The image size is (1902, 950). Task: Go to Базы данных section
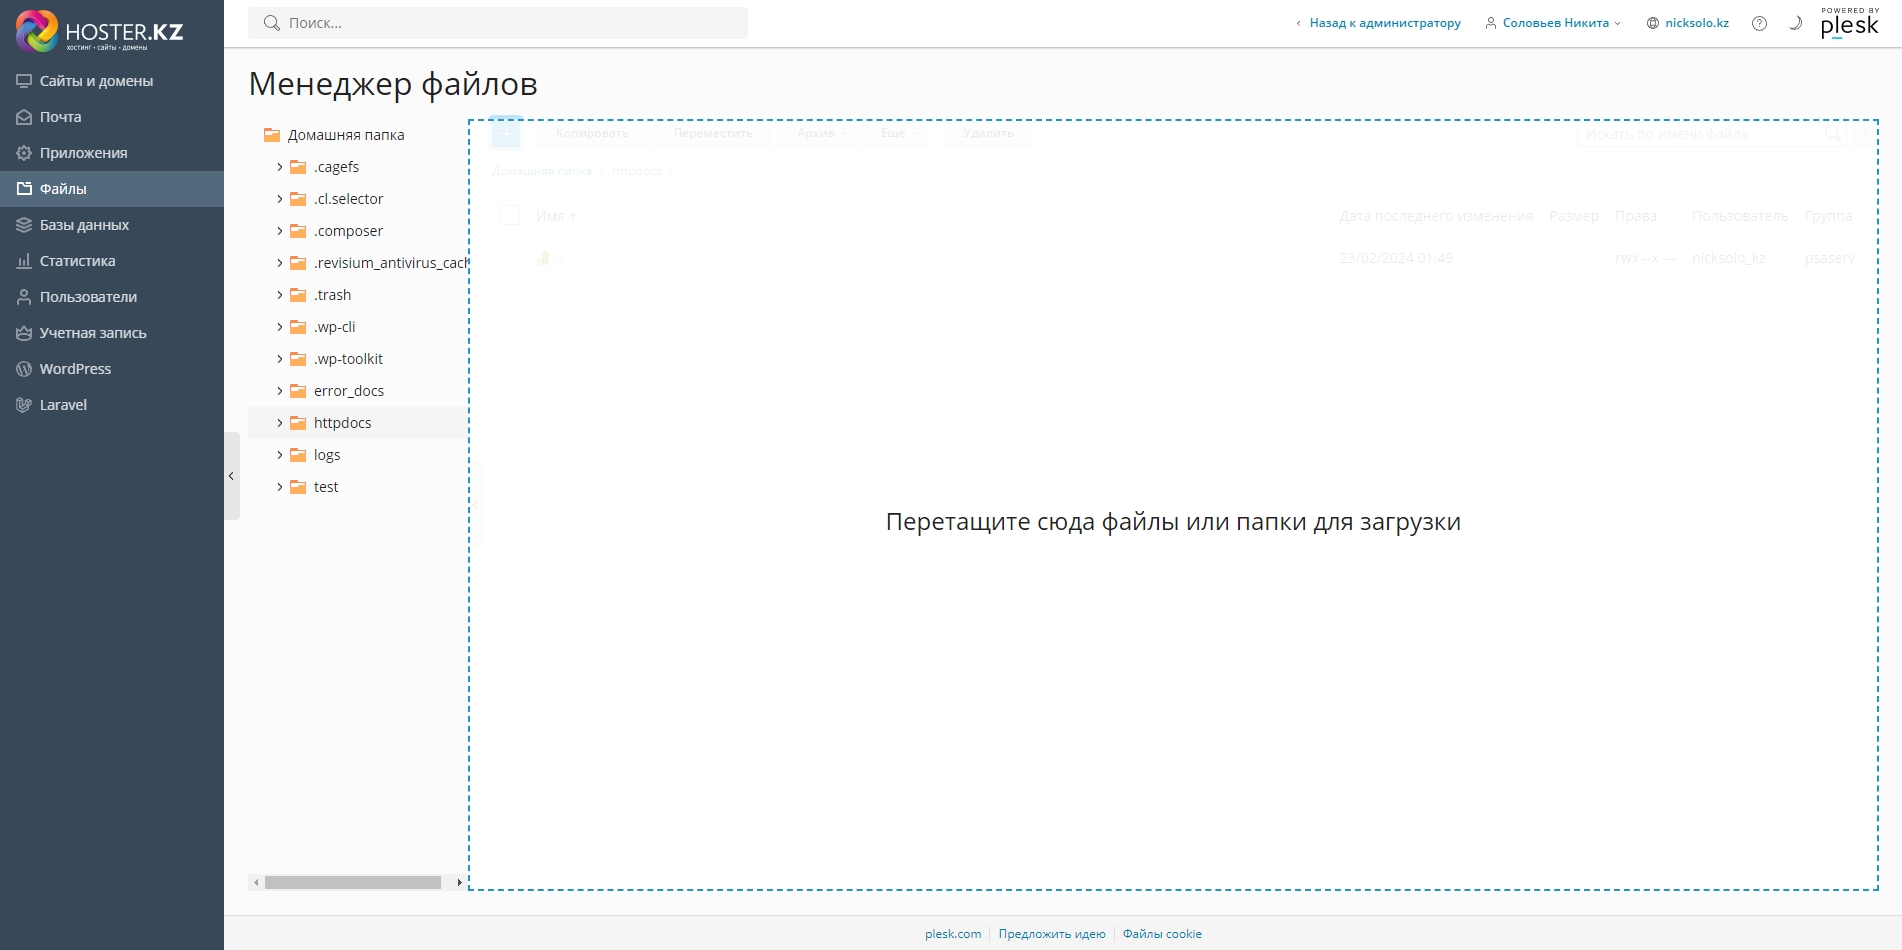(x=84, y=225)
